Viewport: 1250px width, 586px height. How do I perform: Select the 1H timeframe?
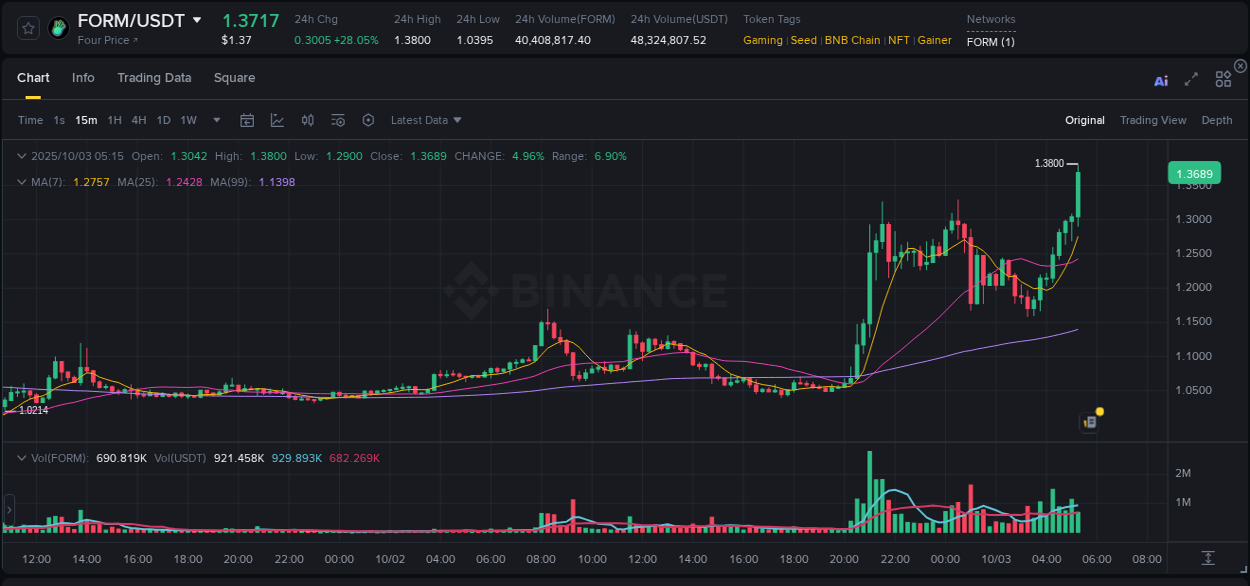[113, 120]
